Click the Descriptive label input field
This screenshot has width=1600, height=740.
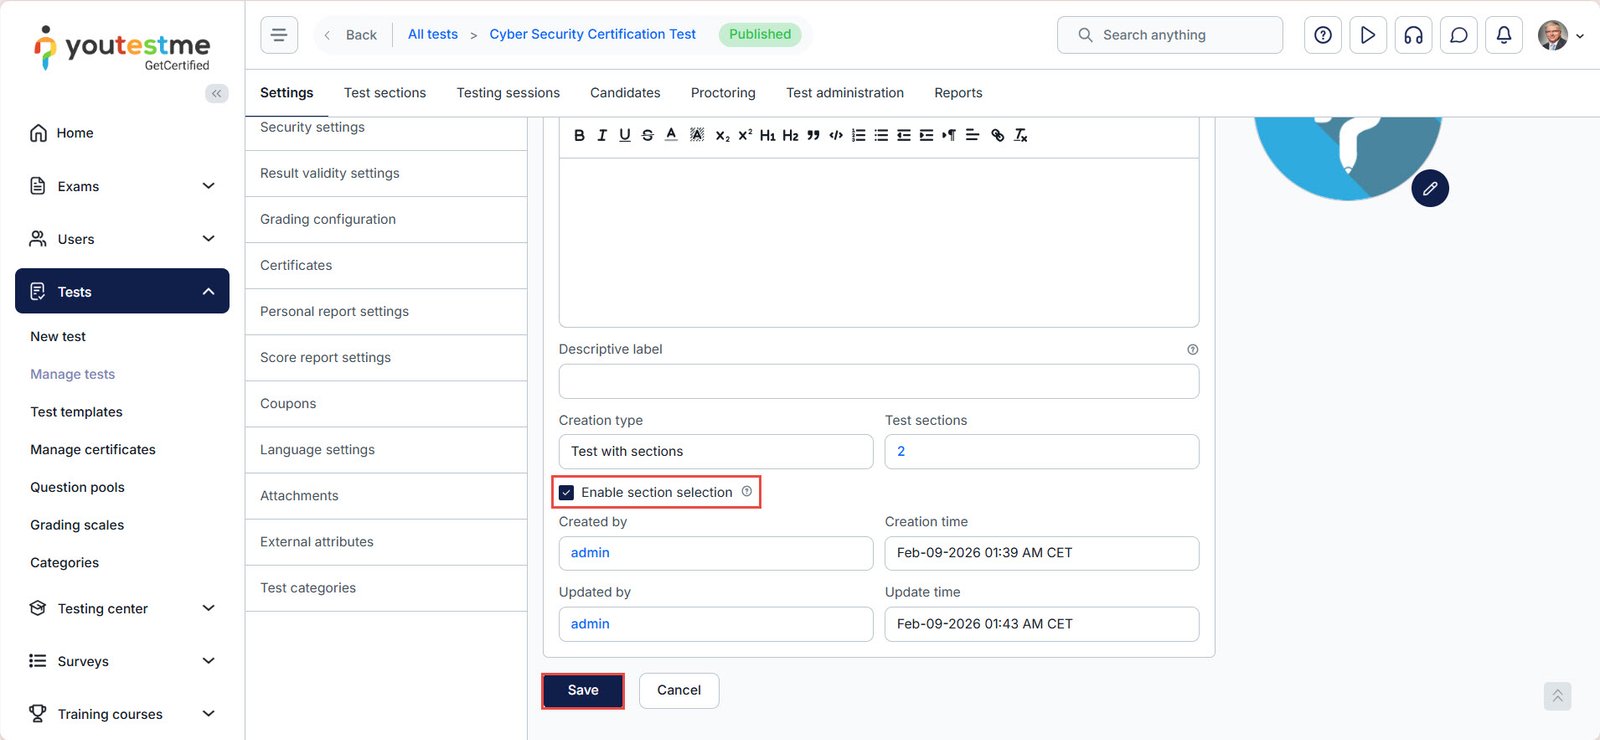[x=878, y=381]
